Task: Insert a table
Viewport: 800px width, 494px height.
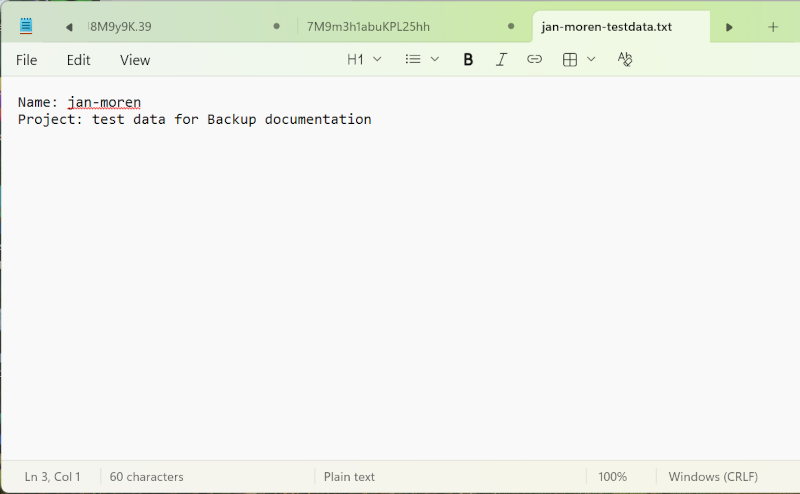Action: [570, 60]
